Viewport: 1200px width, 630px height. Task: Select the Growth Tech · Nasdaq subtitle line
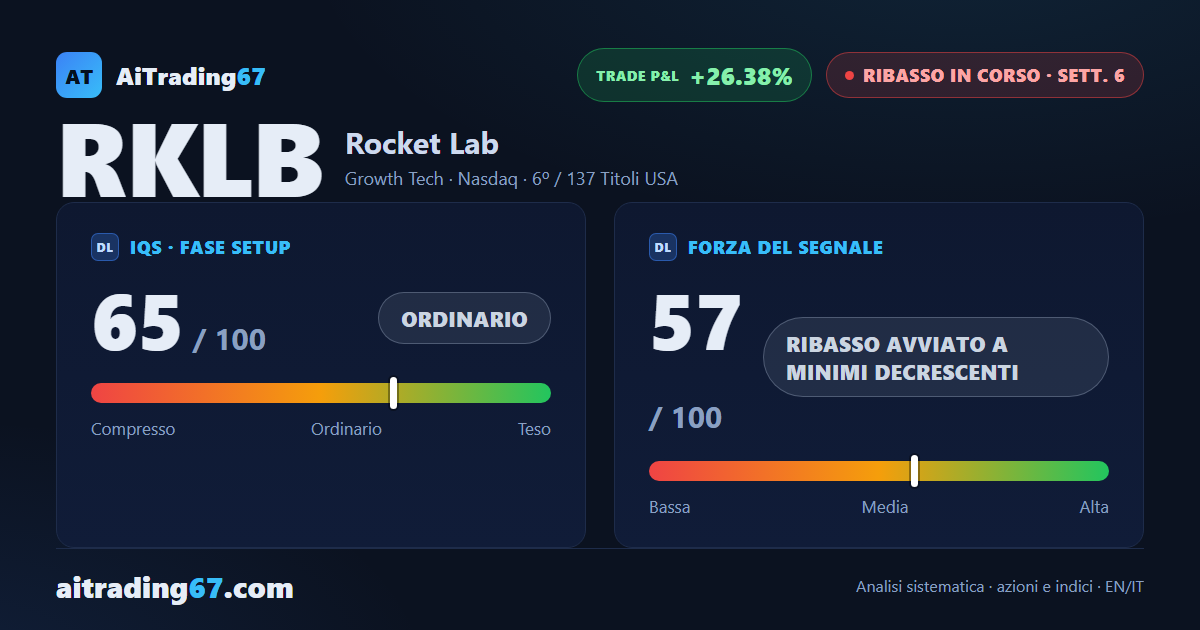click(511, 179)
